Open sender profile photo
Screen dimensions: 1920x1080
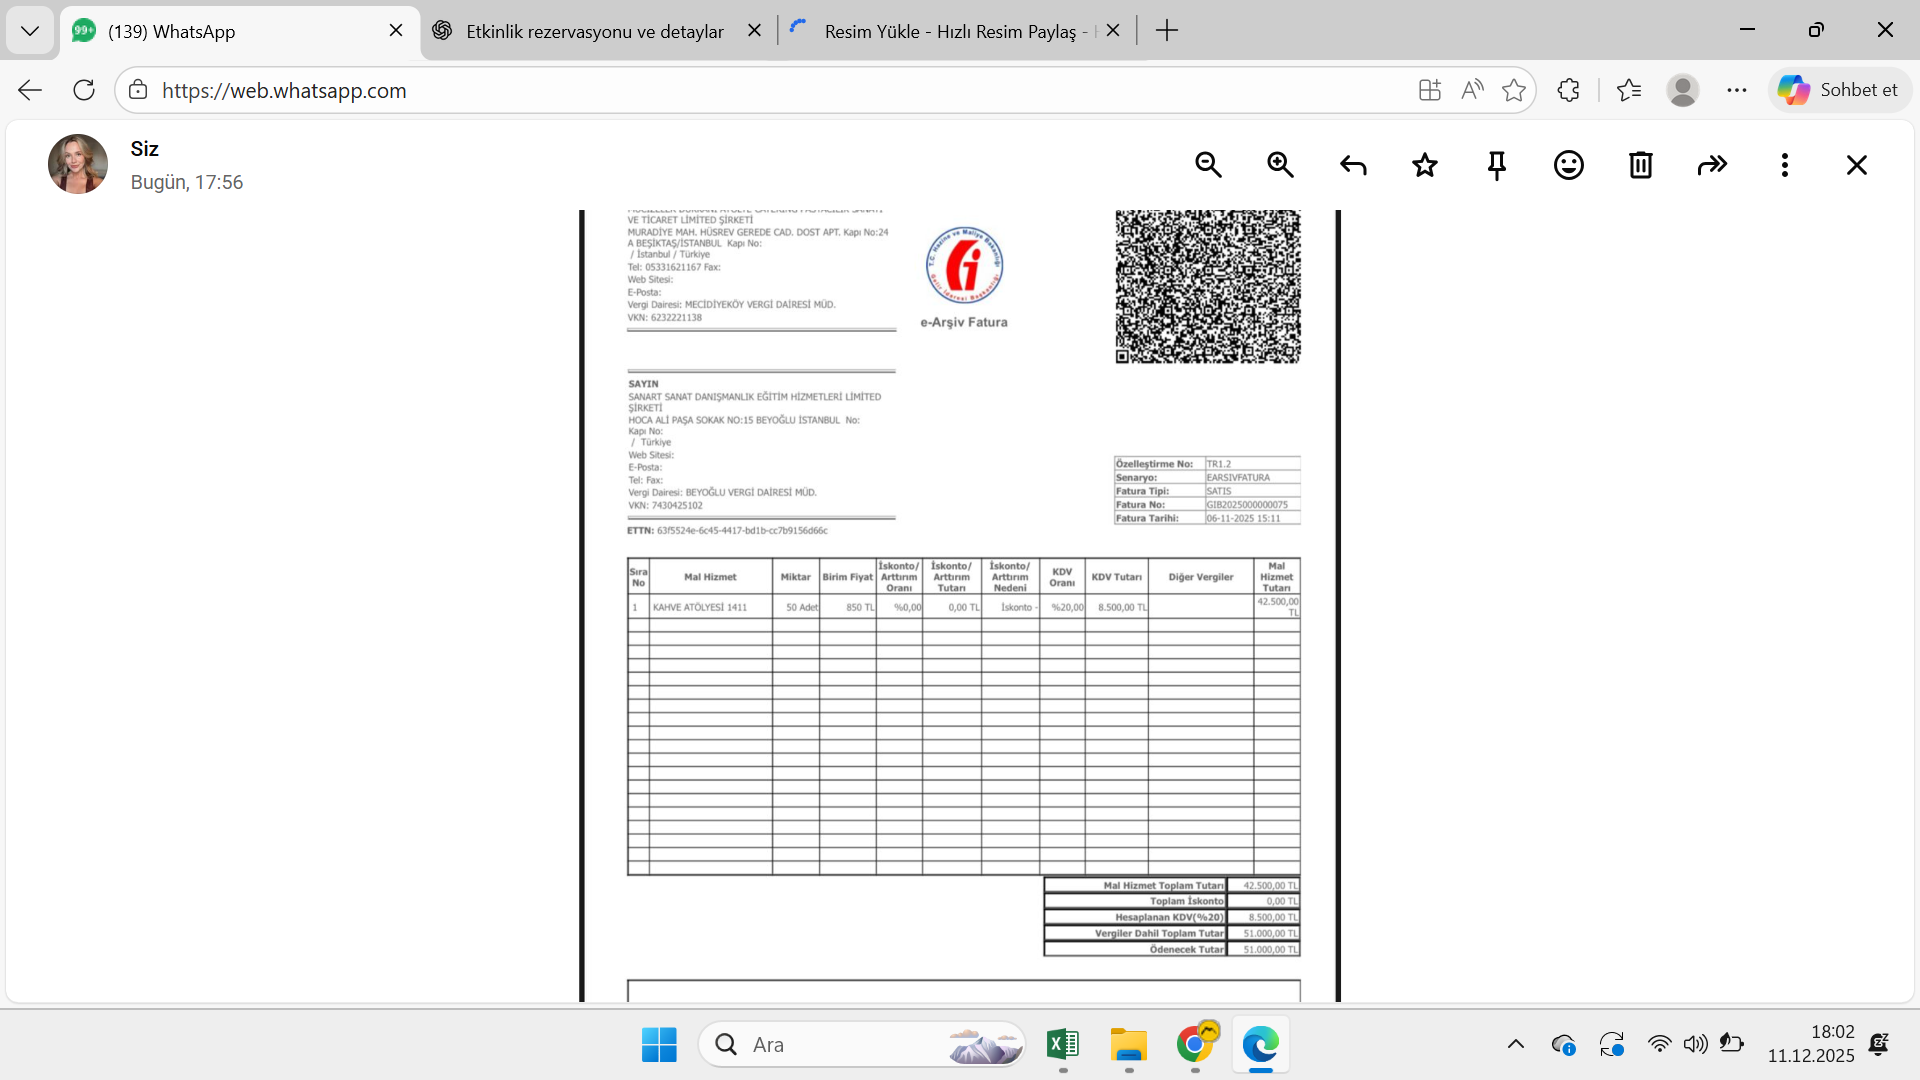tap(78, 164)
